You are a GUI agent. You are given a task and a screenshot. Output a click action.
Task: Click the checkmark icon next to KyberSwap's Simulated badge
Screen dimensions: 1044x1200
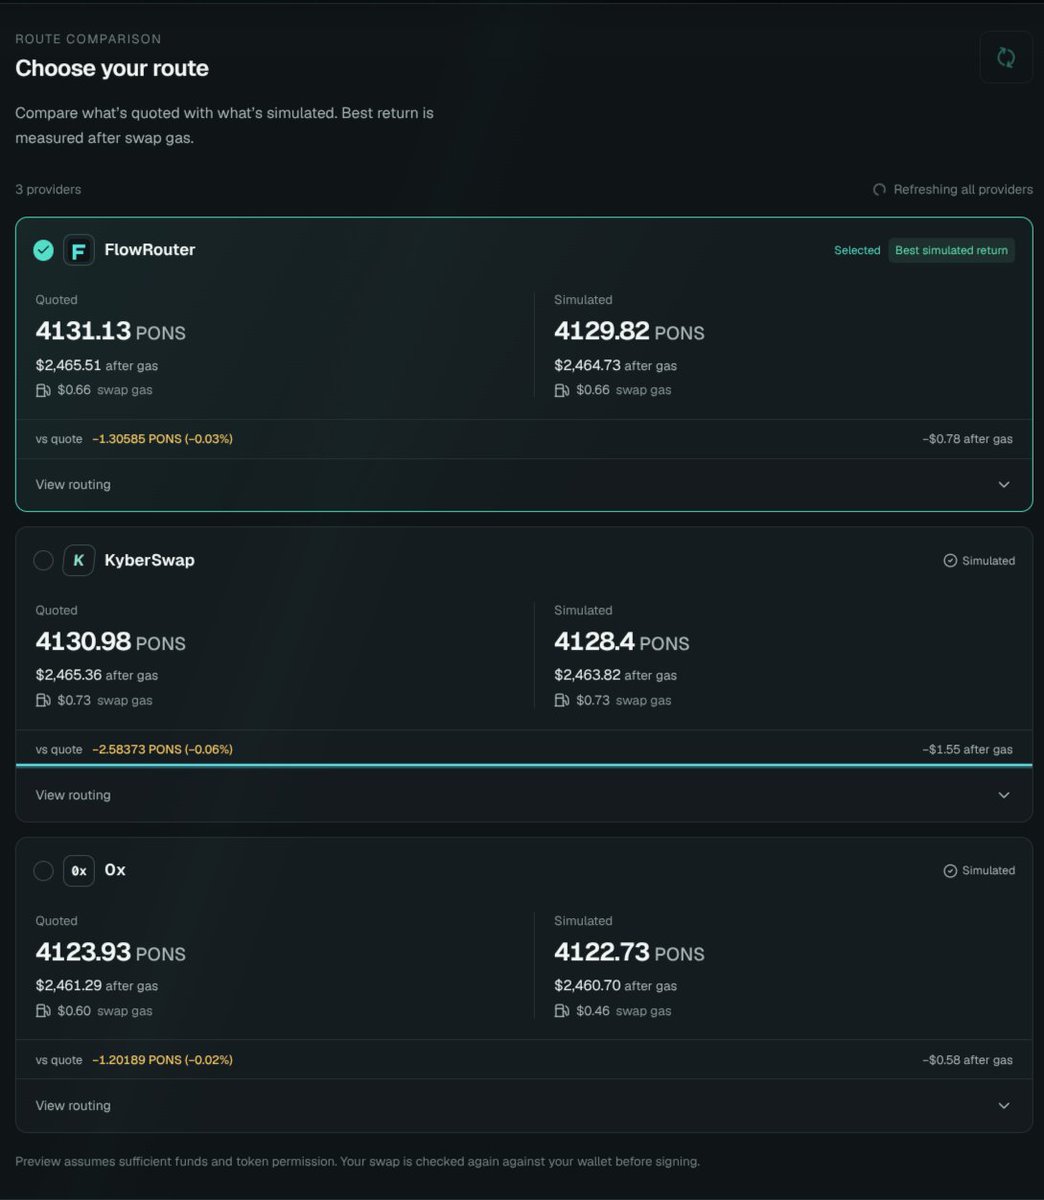(x=950, y=561)
